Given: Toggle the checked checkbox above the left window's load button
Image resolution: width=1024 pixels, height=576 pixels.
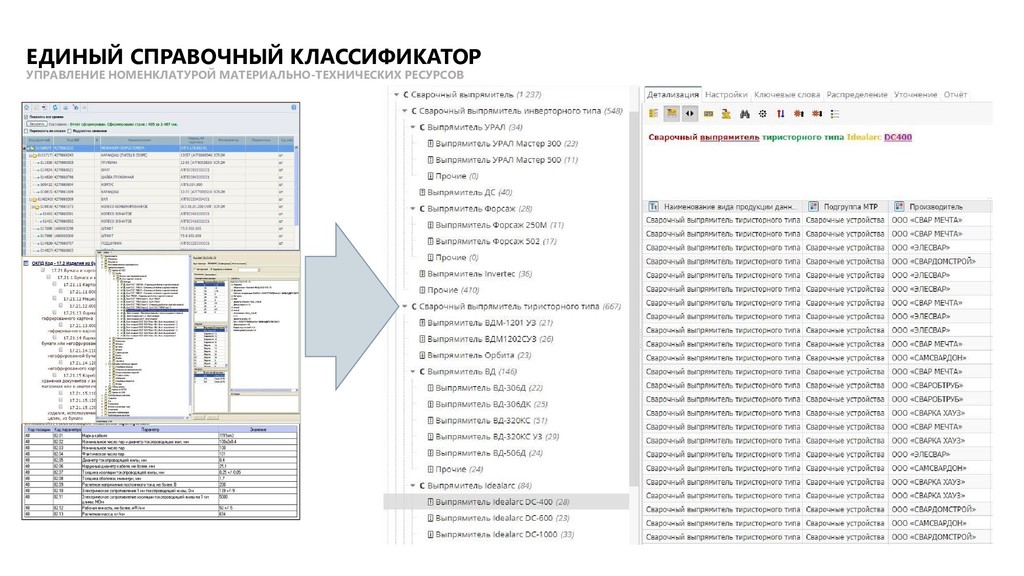Looking at the screenshot, I should coord(27,117).
